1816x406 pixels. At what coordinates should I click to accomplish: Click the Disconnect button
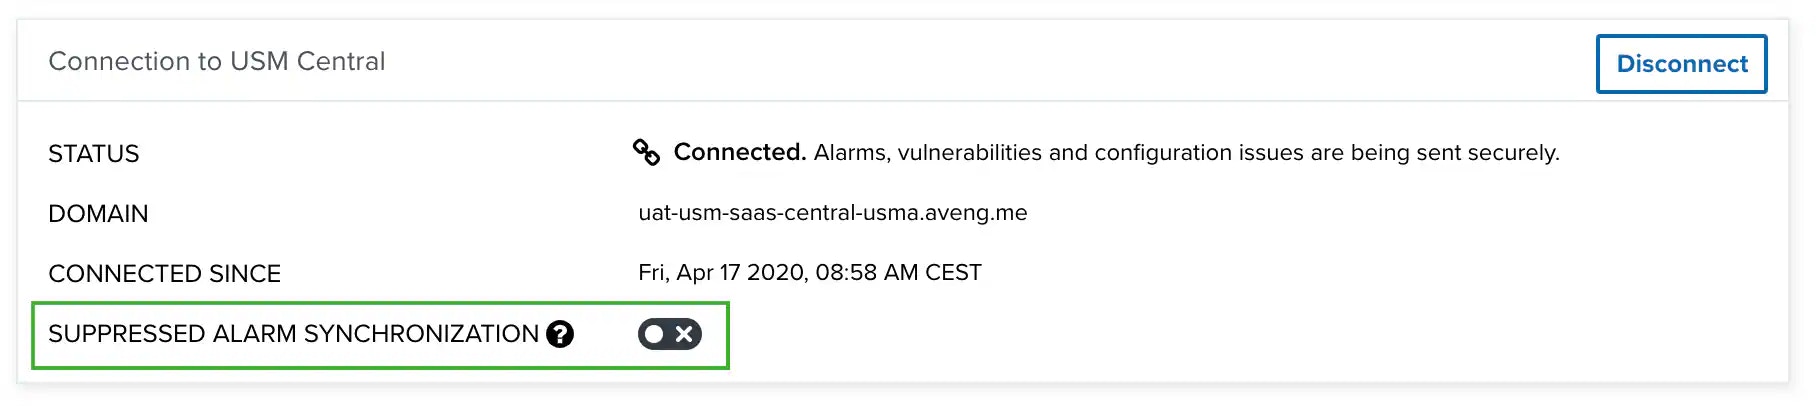[1681, 64]
